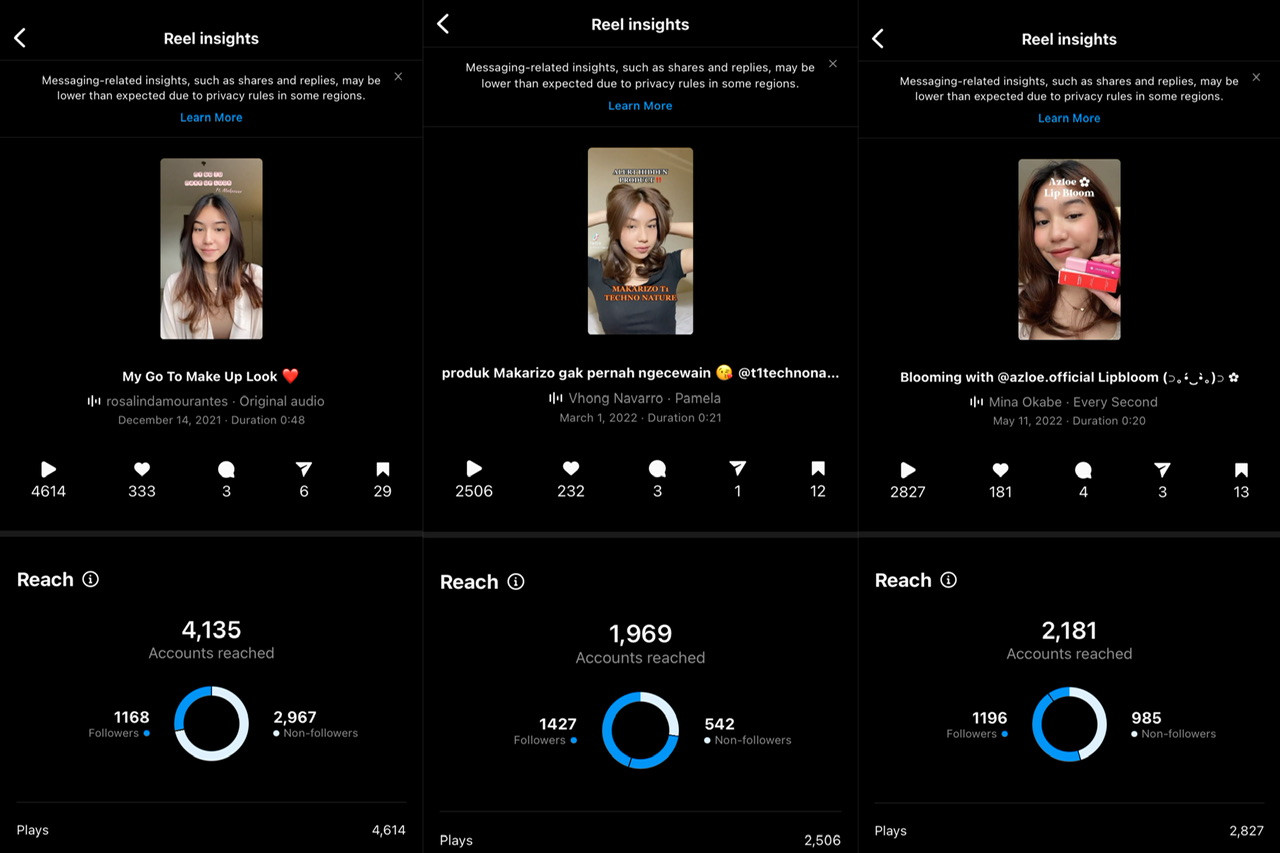1280x853 pixels.
Task: Click the reach donut chart beside 1427 Followers
Action: [x=640, y=730]
